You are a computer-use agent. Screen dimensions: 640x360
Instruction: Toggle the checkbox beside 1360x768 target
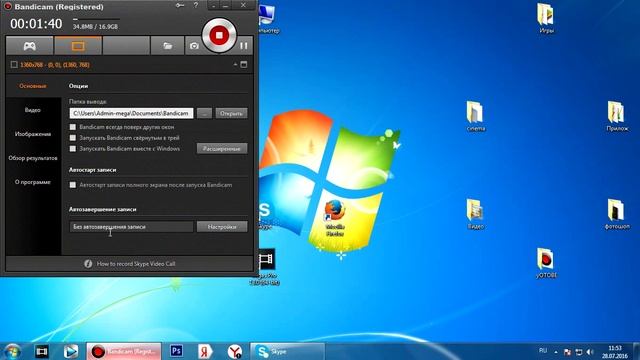[x=14, y=64]
